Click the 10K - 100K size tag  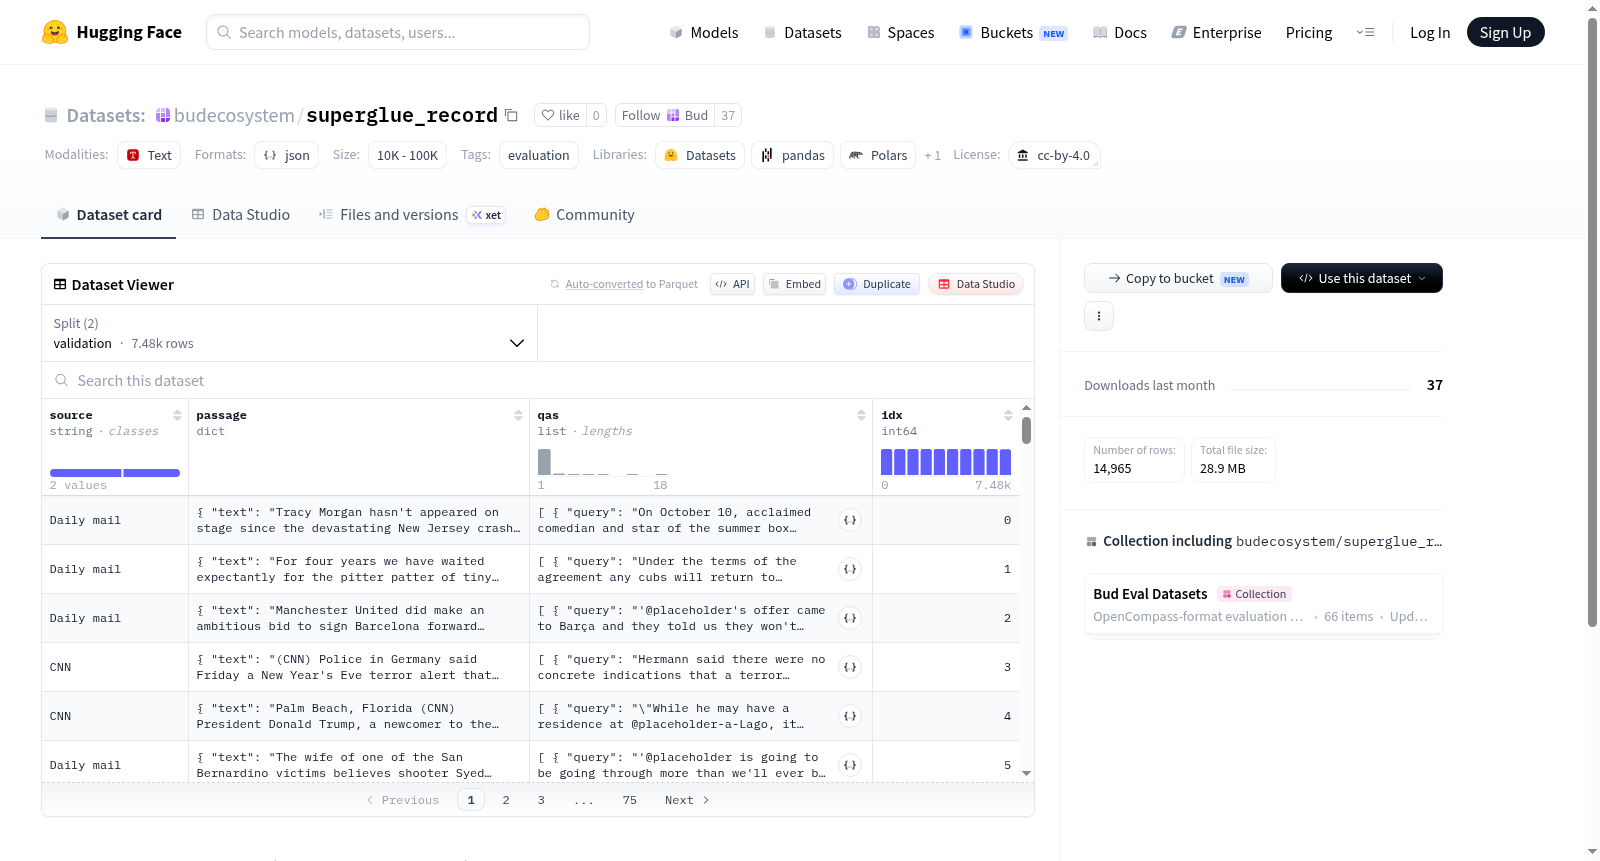407,155
